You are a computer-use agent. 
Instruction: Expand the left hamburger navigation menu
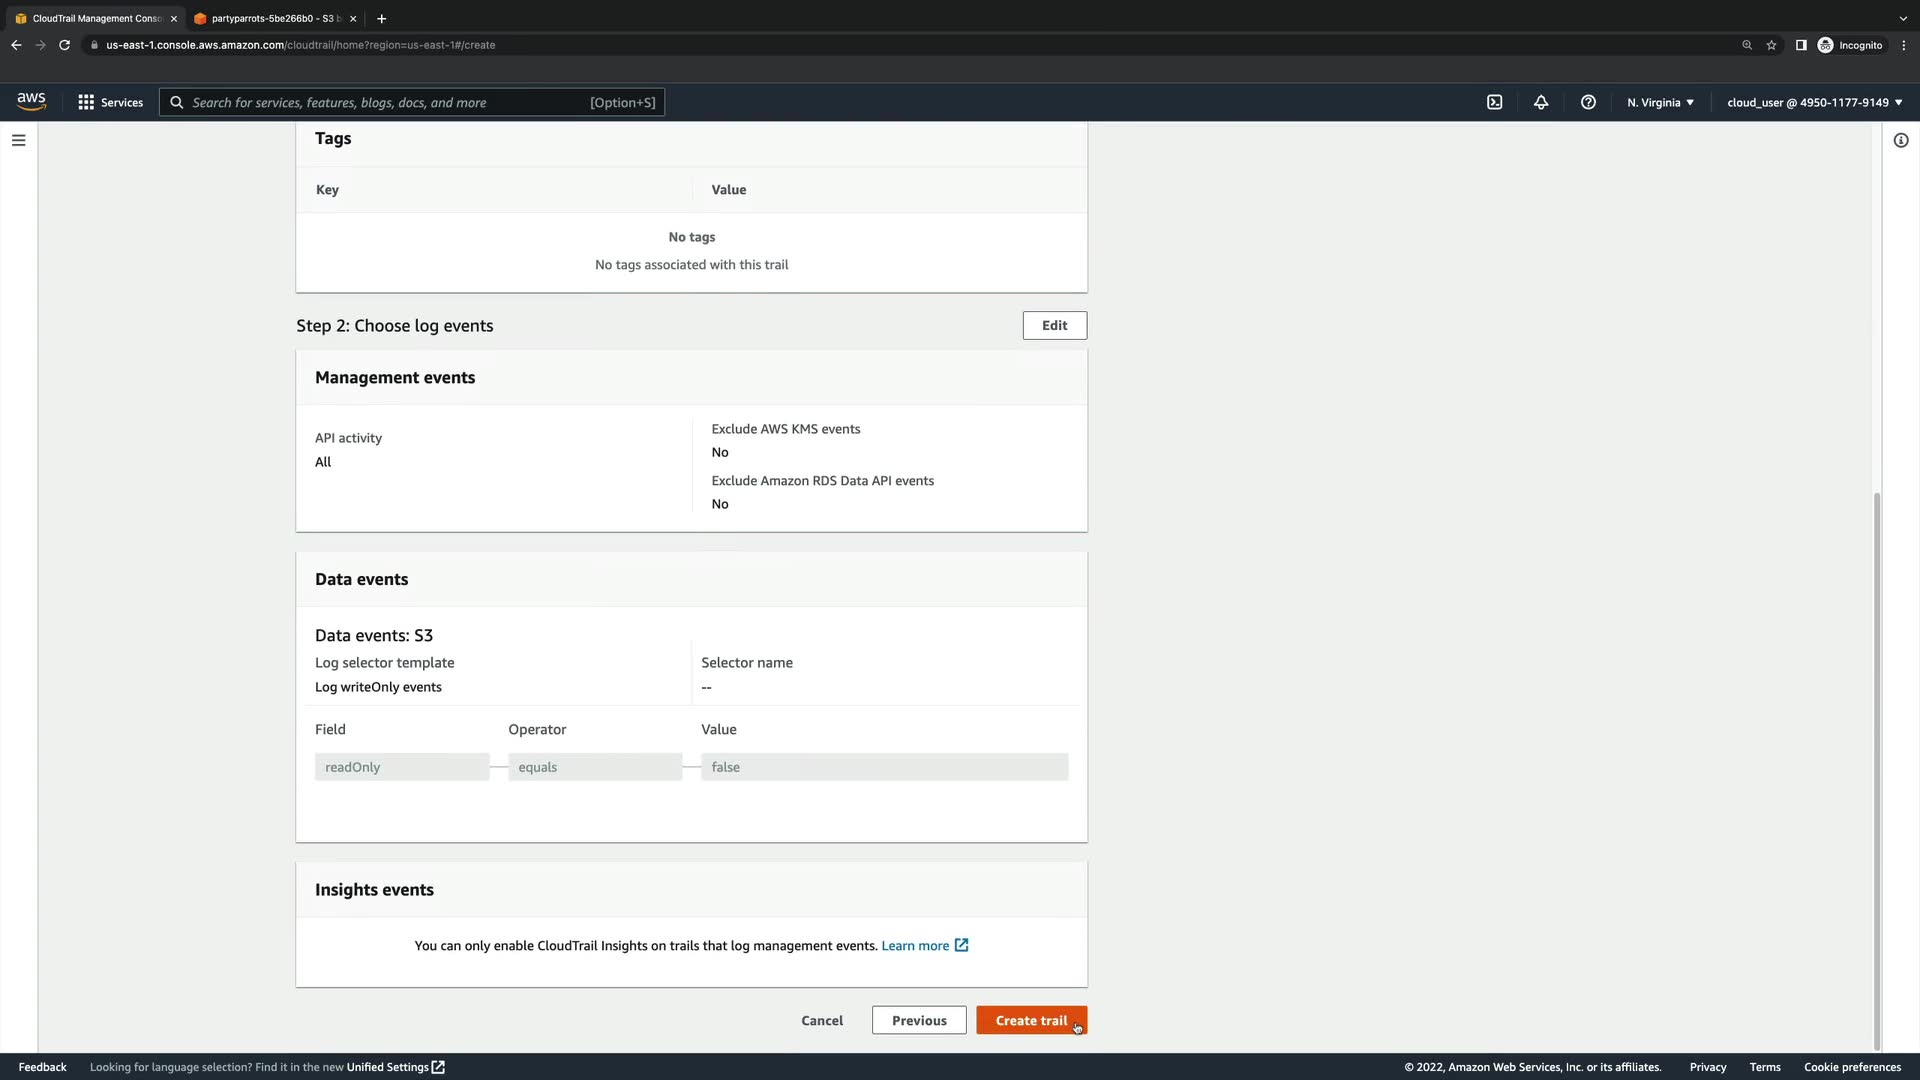tap(18, 140)
